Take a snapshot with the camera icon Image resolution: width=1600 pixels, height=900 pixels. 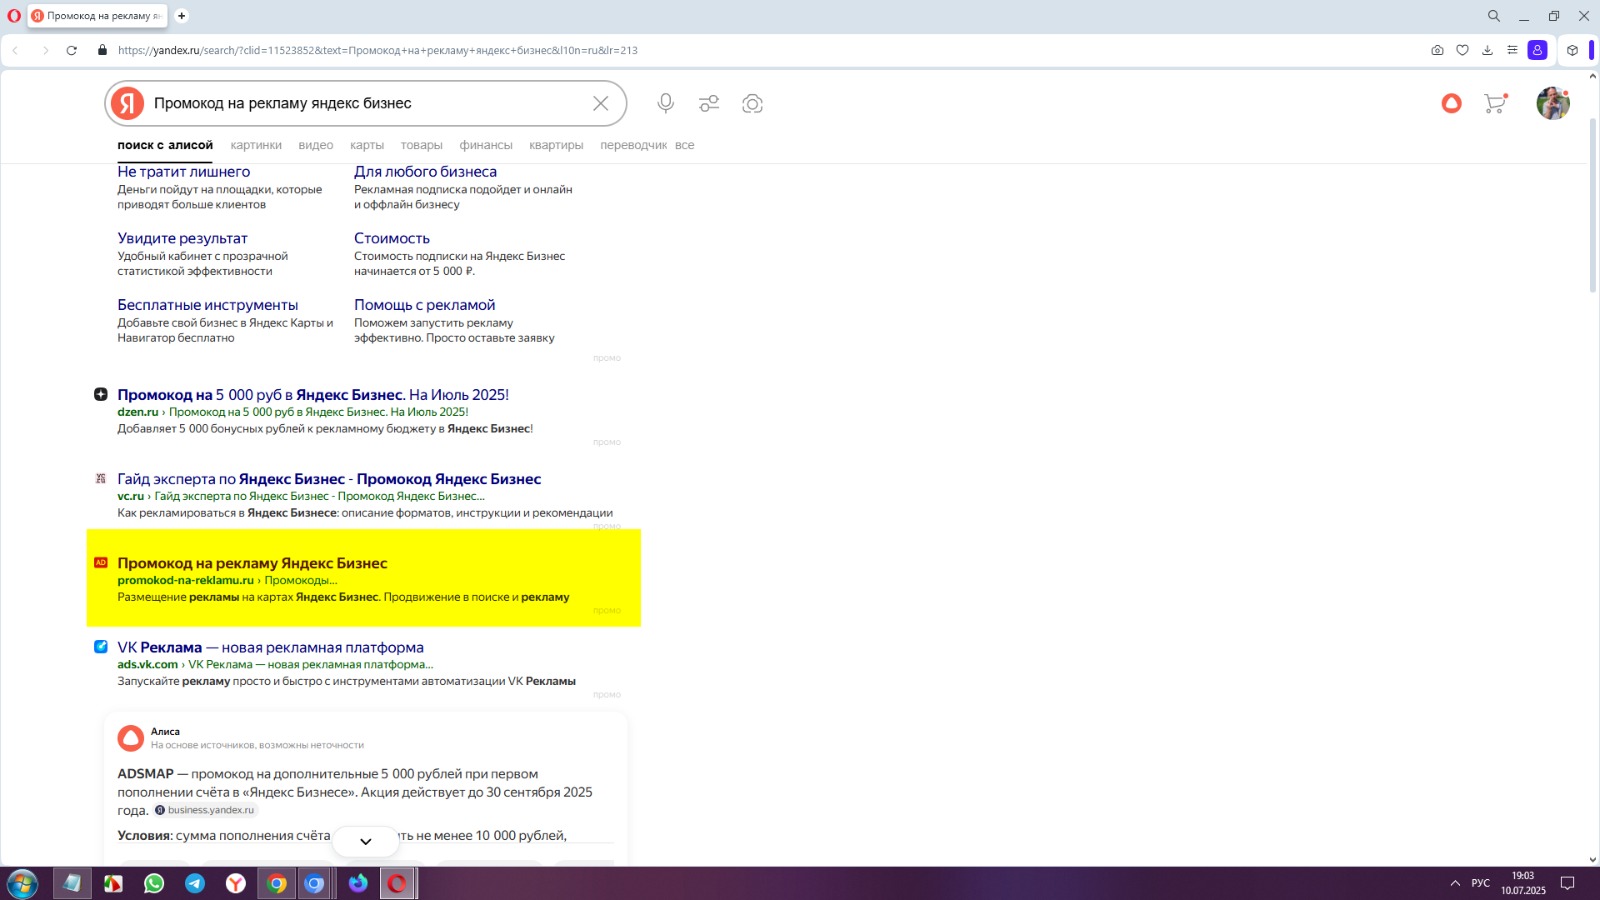coord(1437,50)
